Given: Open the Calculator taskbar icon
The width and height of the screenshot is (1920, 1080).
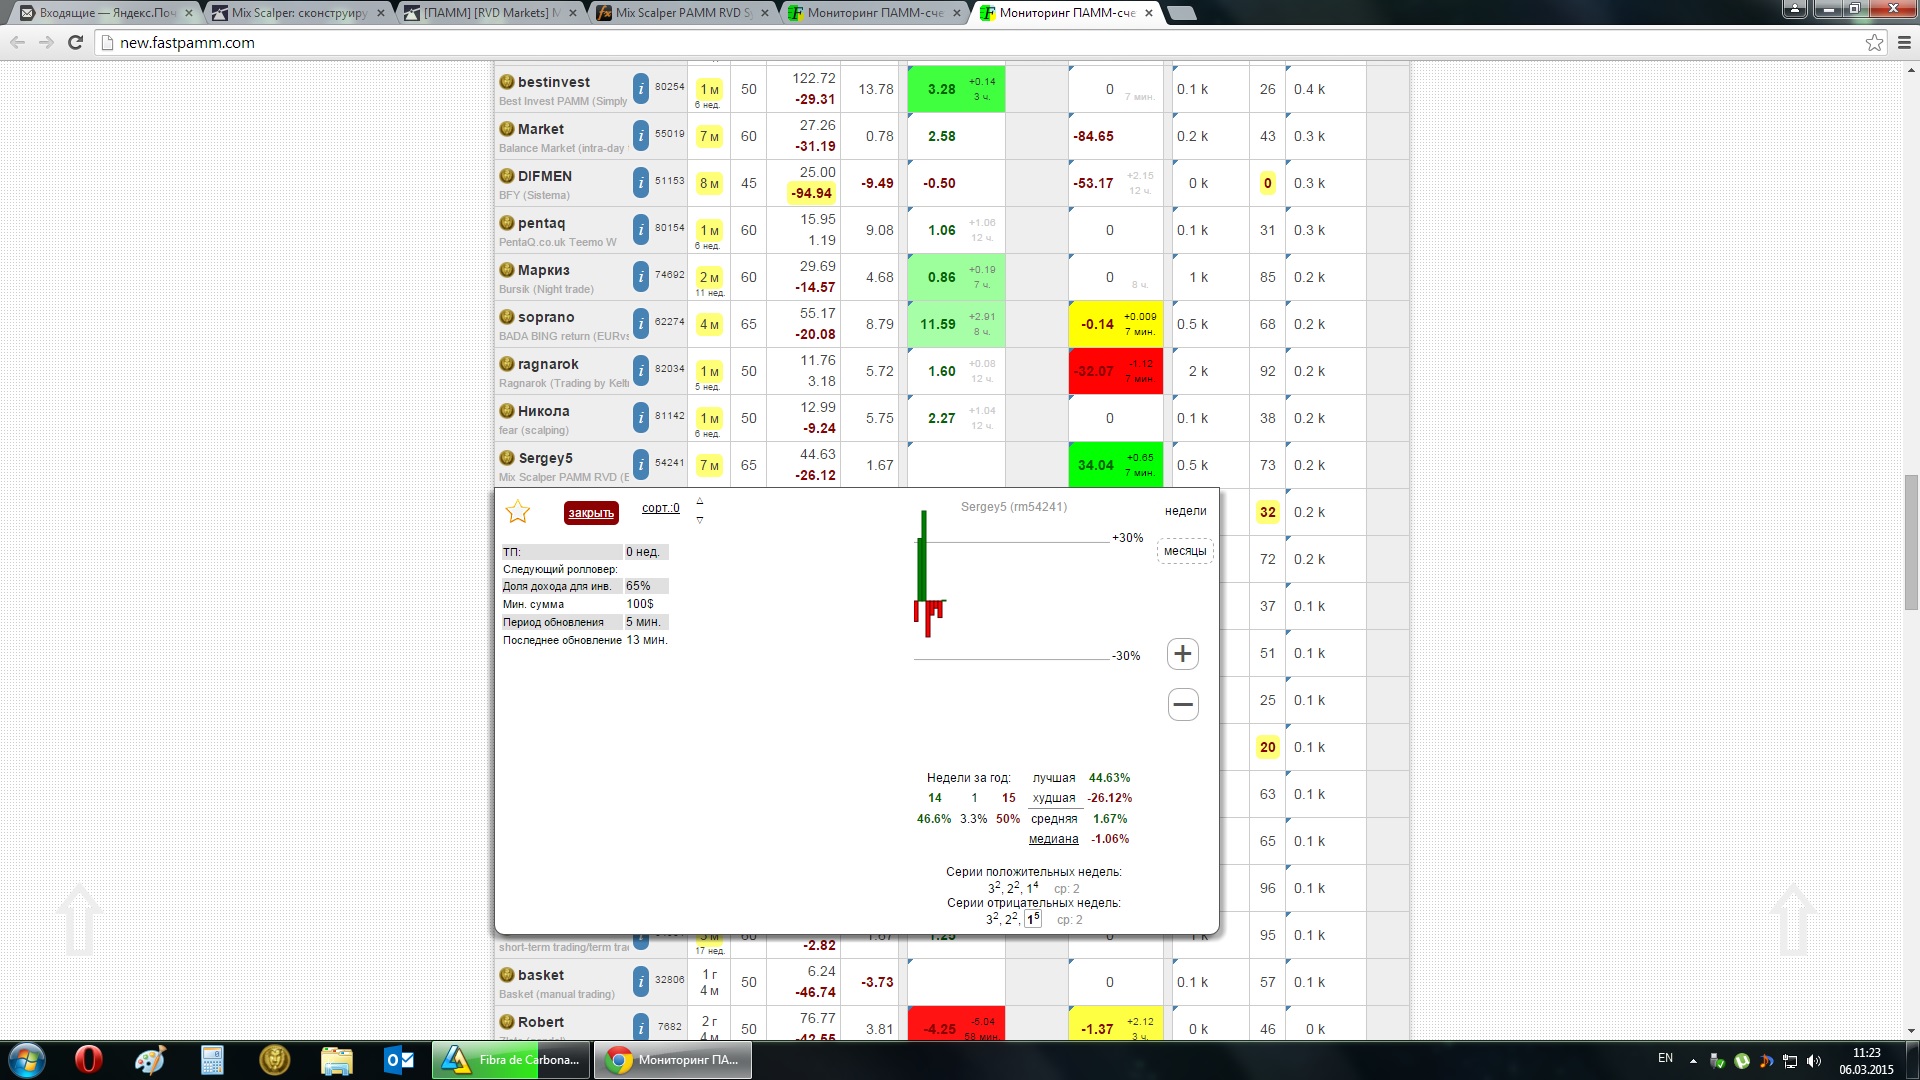Looking at the screenshot, I should 212,1060.
